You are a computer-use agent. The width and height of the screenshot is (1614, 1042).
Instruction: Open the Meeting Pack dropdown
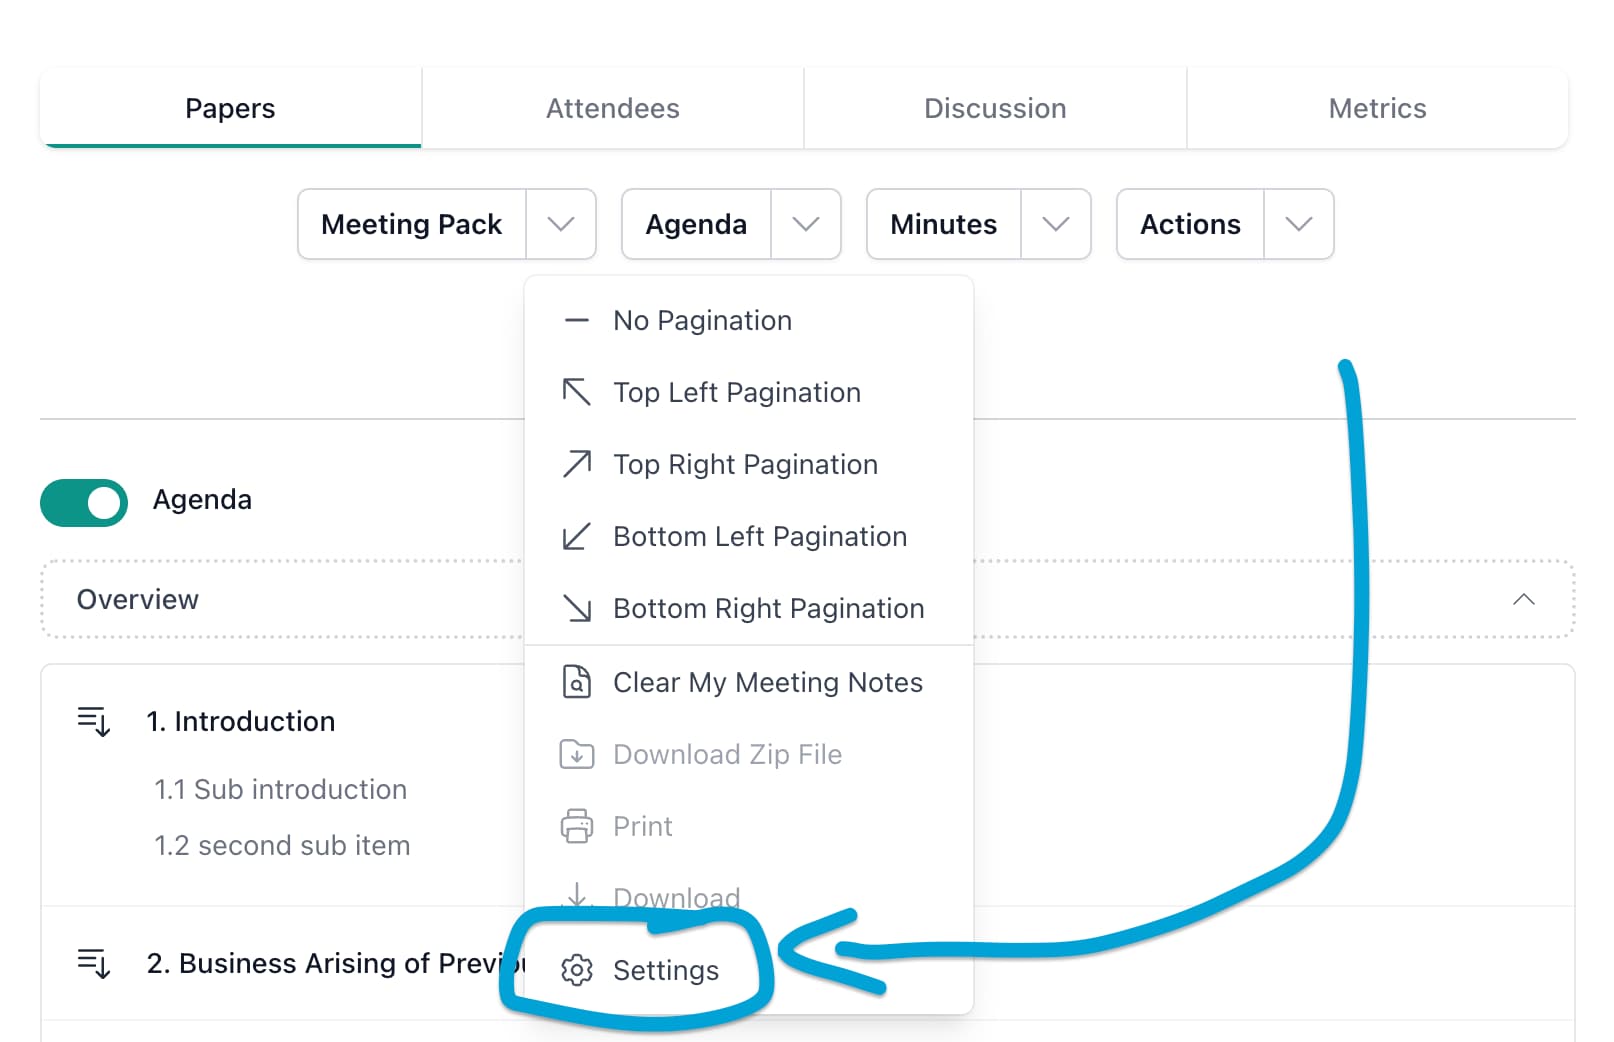pyautogui.click(x=561, y=224)
